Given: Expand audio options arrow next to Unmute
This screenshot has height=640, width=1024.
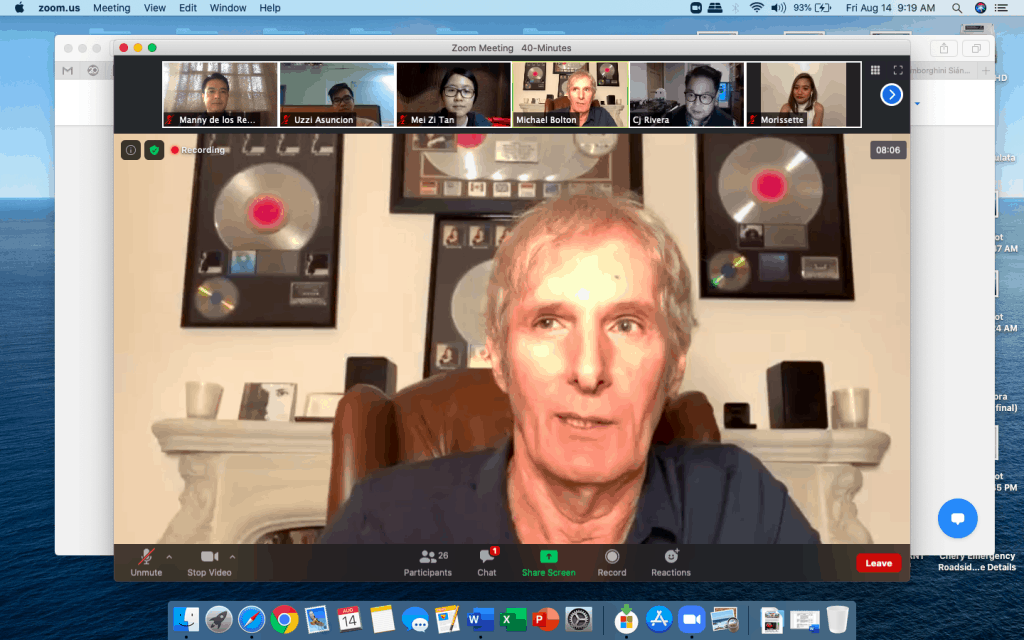Looking at the screenshot, I should (169, 556).
